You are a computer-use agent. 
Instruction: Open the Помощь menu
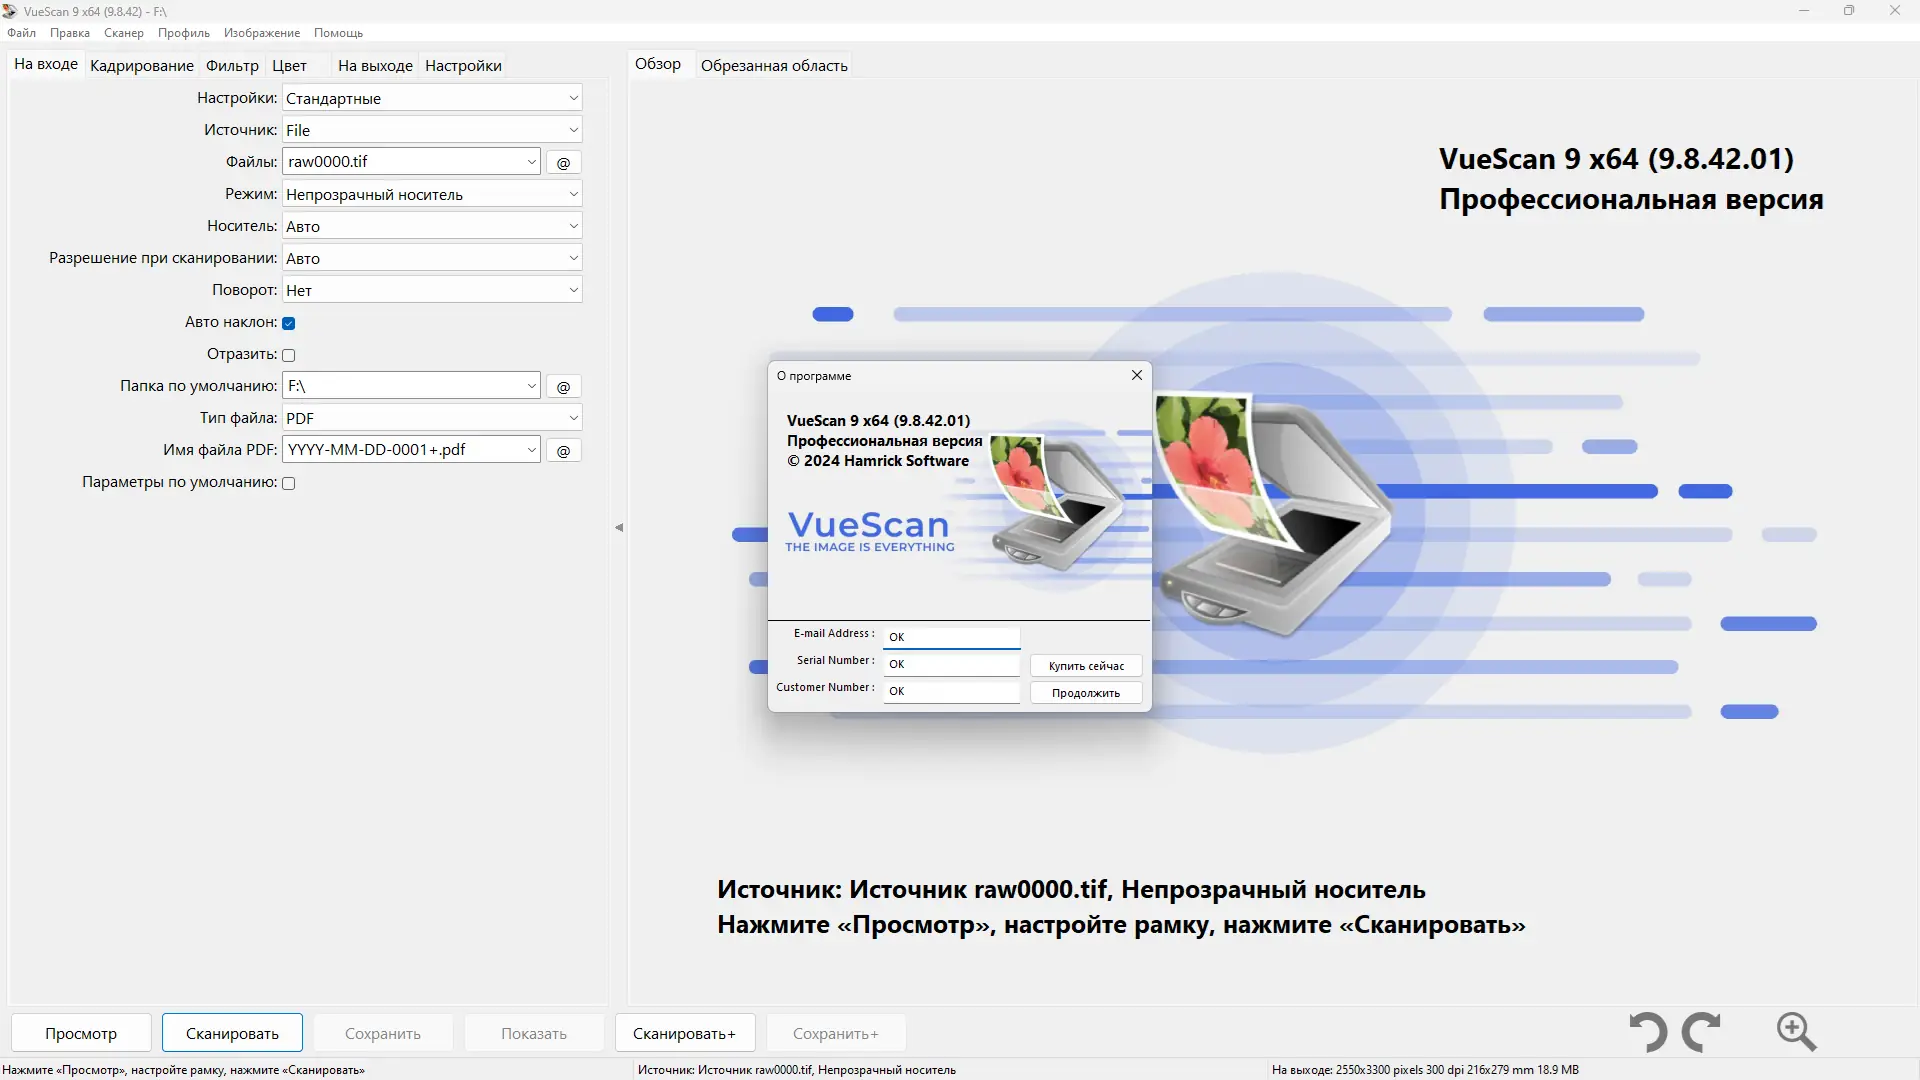tap(338, 32)
